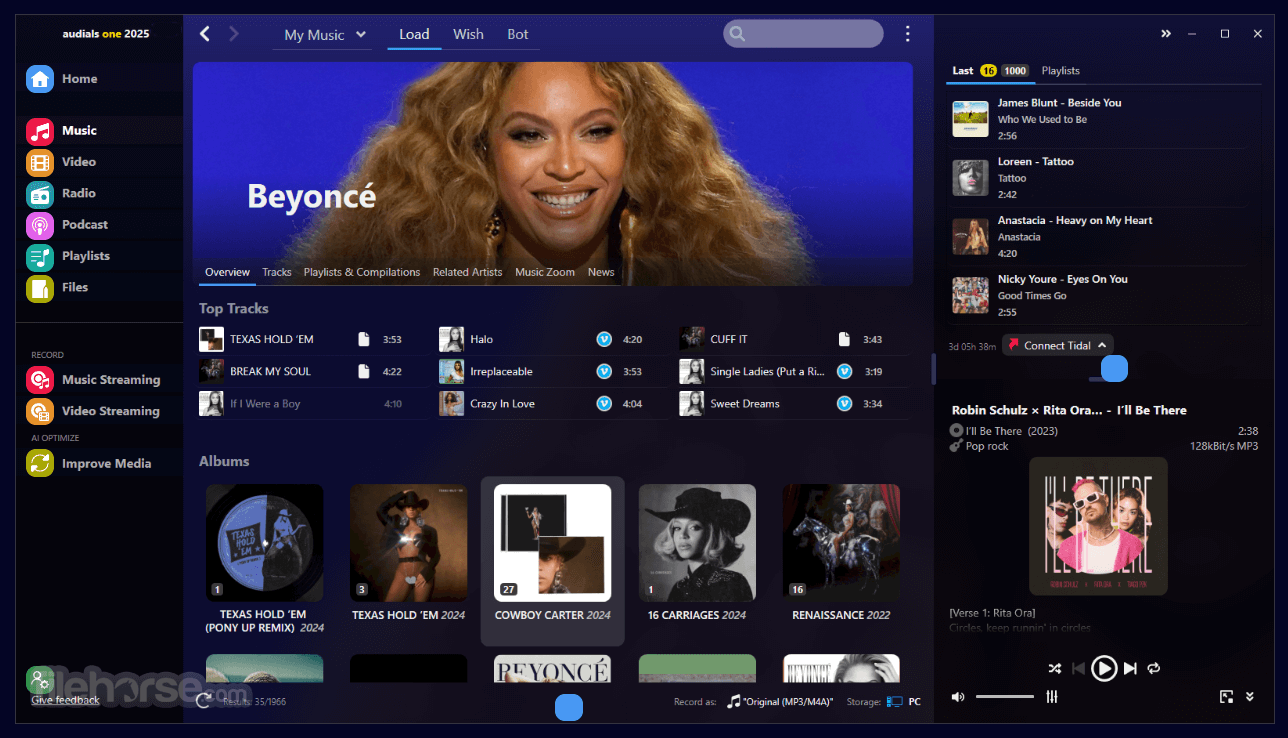This screenshot has width=1288, height=738.
Task: Open the Playlists & Compilations tab
Action: point(362,272)
